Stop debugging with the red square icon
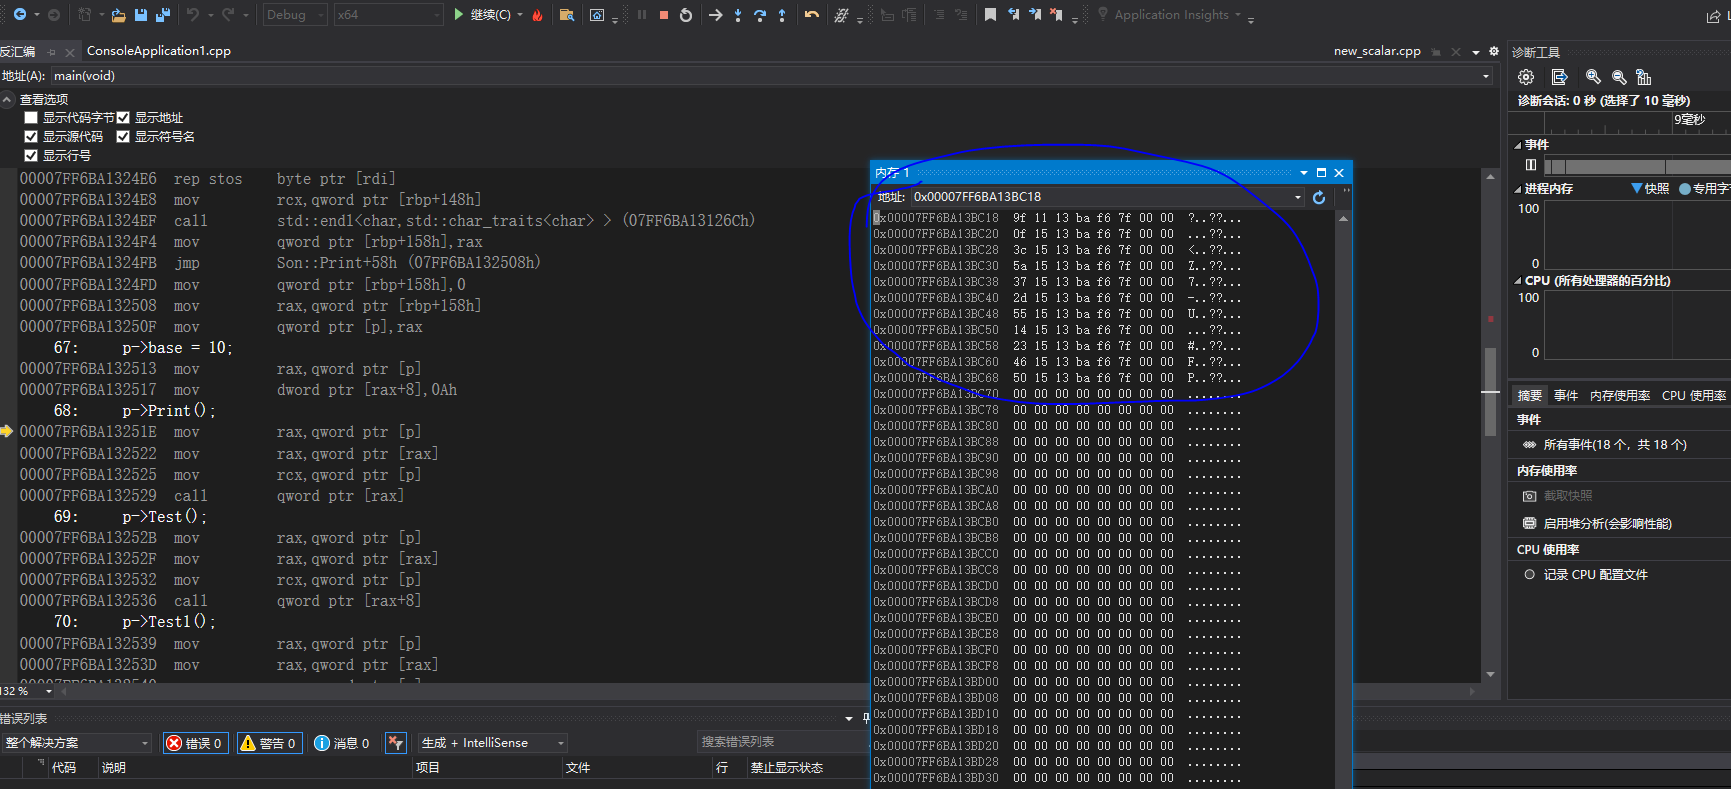 [x=663, y=15]
